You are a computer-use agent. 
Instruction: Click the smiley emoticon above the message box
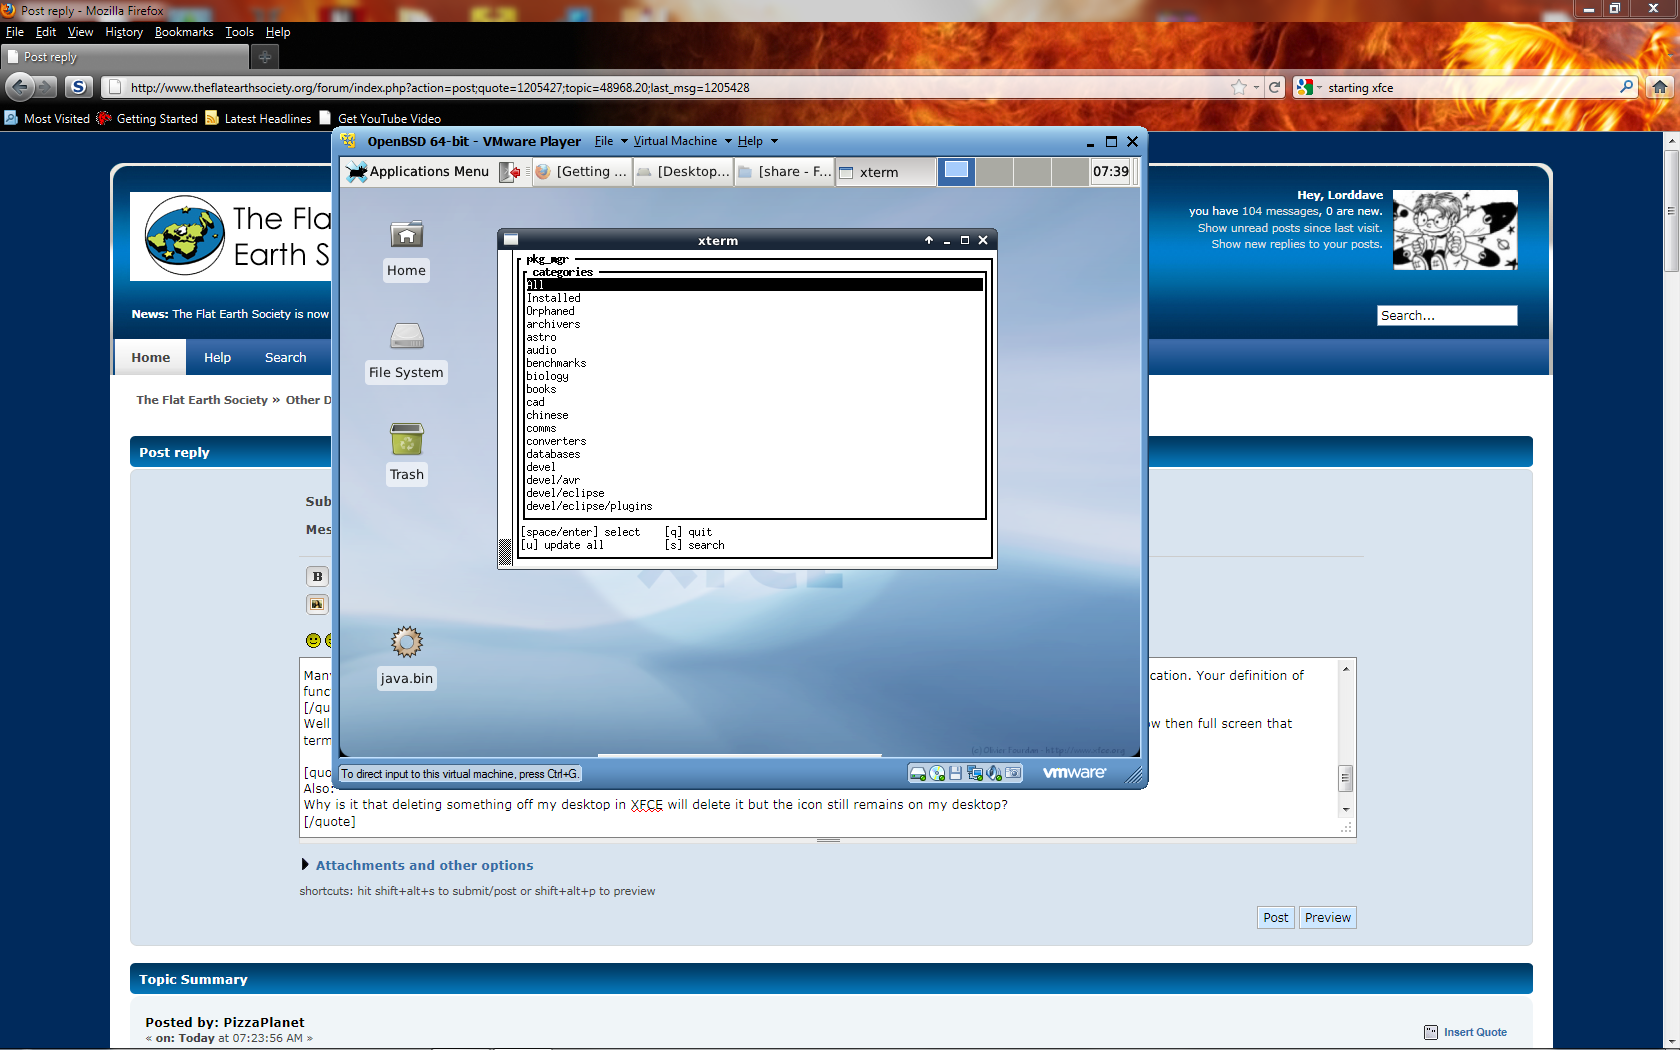point(313,640)
